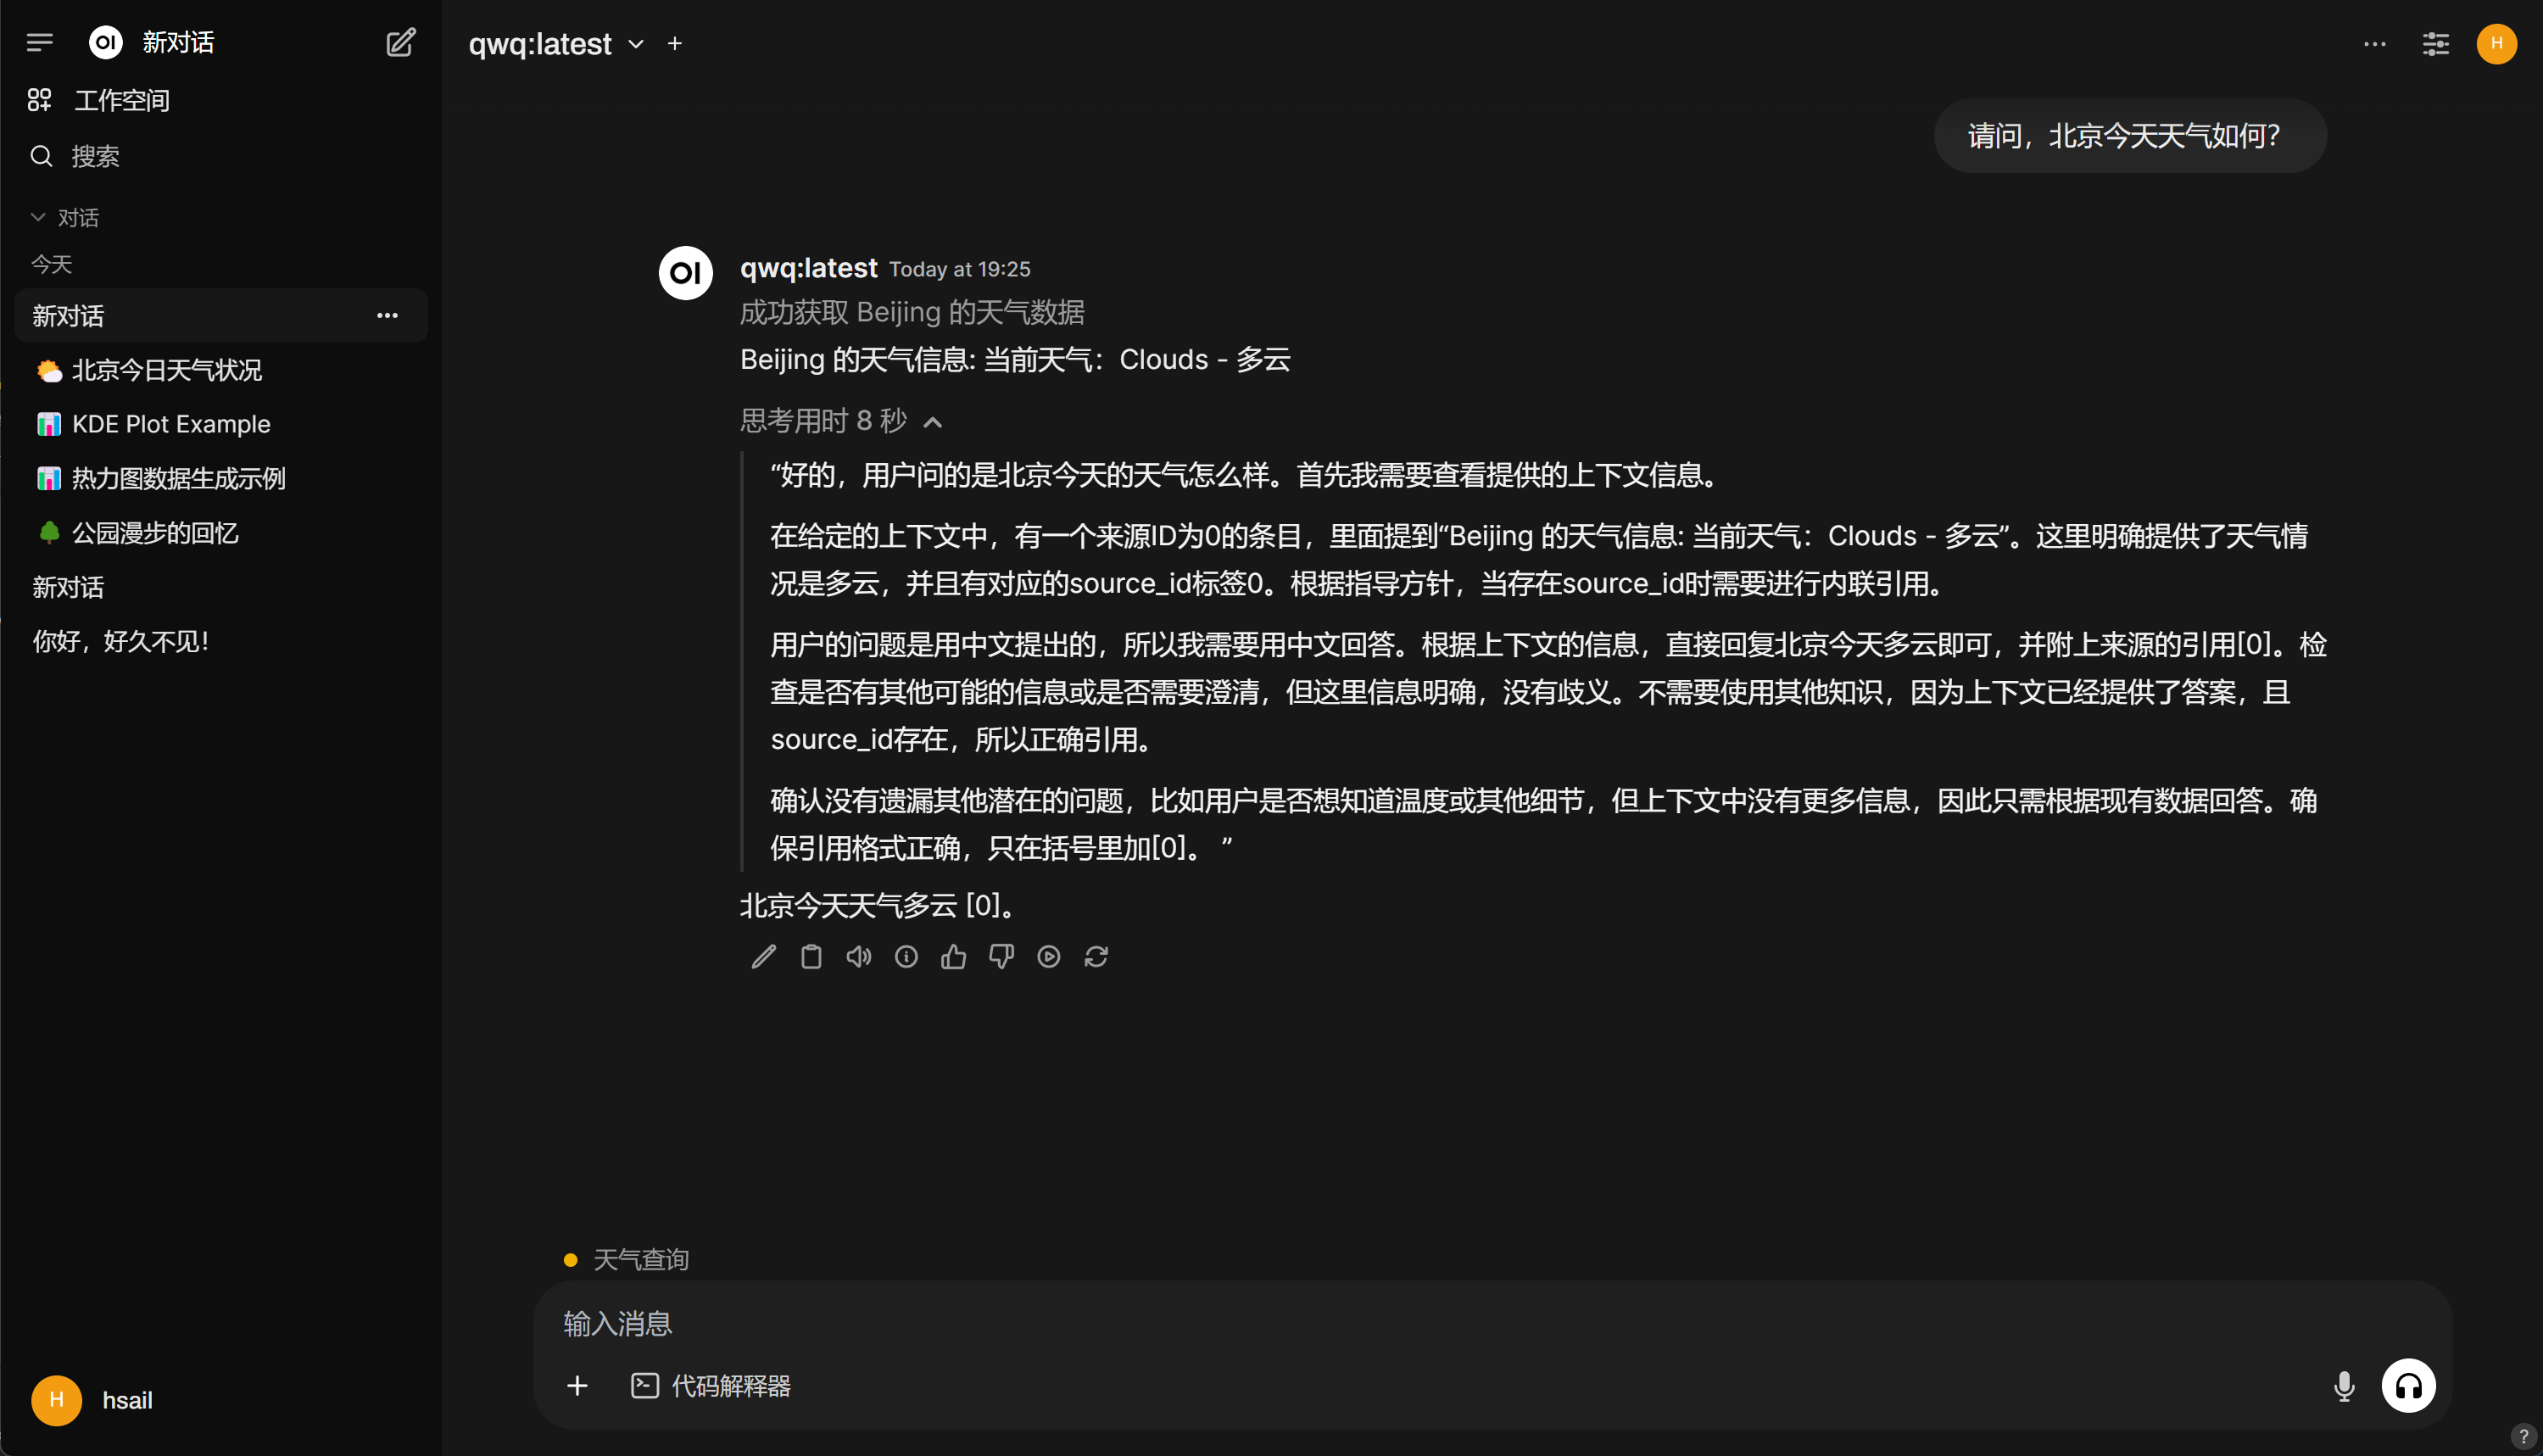Copy the response with clipboard icon
Image resolution: width=2543 pixels, height=1456 pixels.
811,957
